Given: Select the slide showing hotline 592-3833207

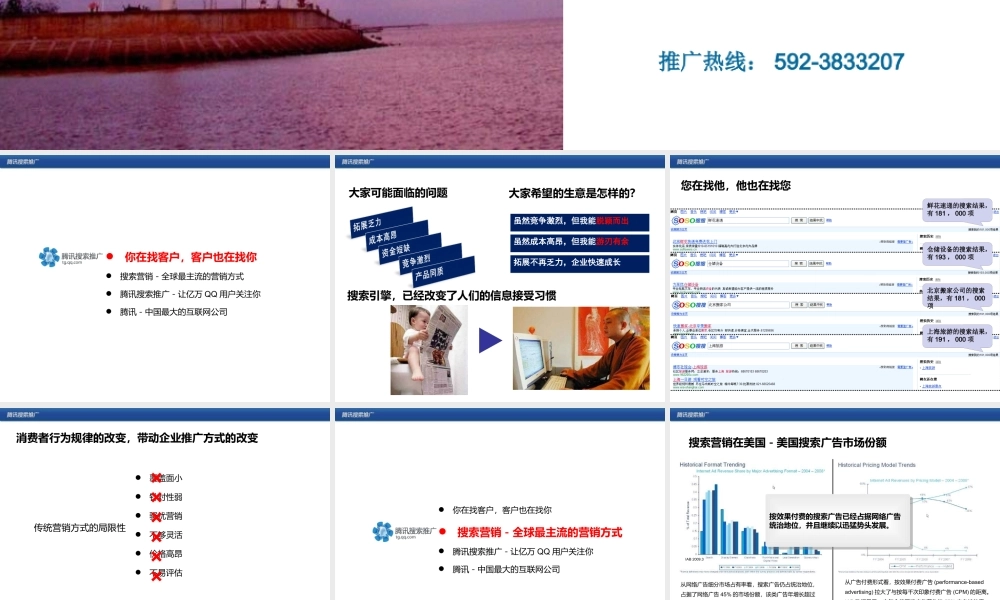Looking at the screenshot, I should pos(500,75).
